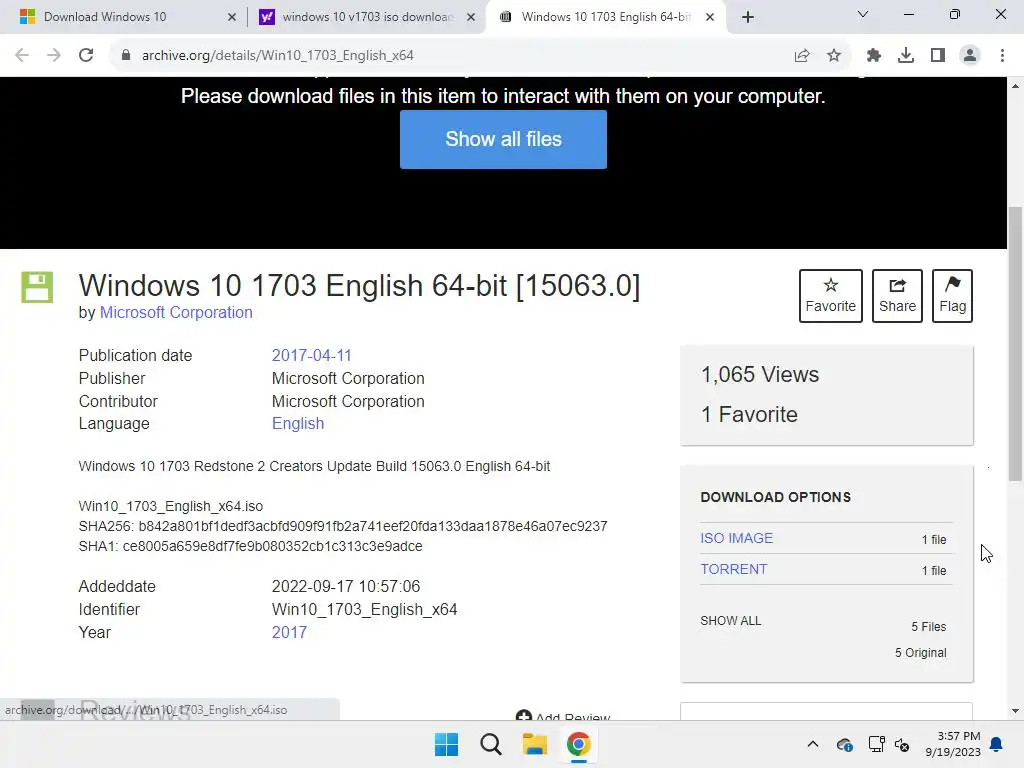Click the 1 Favorite statistic
1024x768 pixels.
pos(749,414)
